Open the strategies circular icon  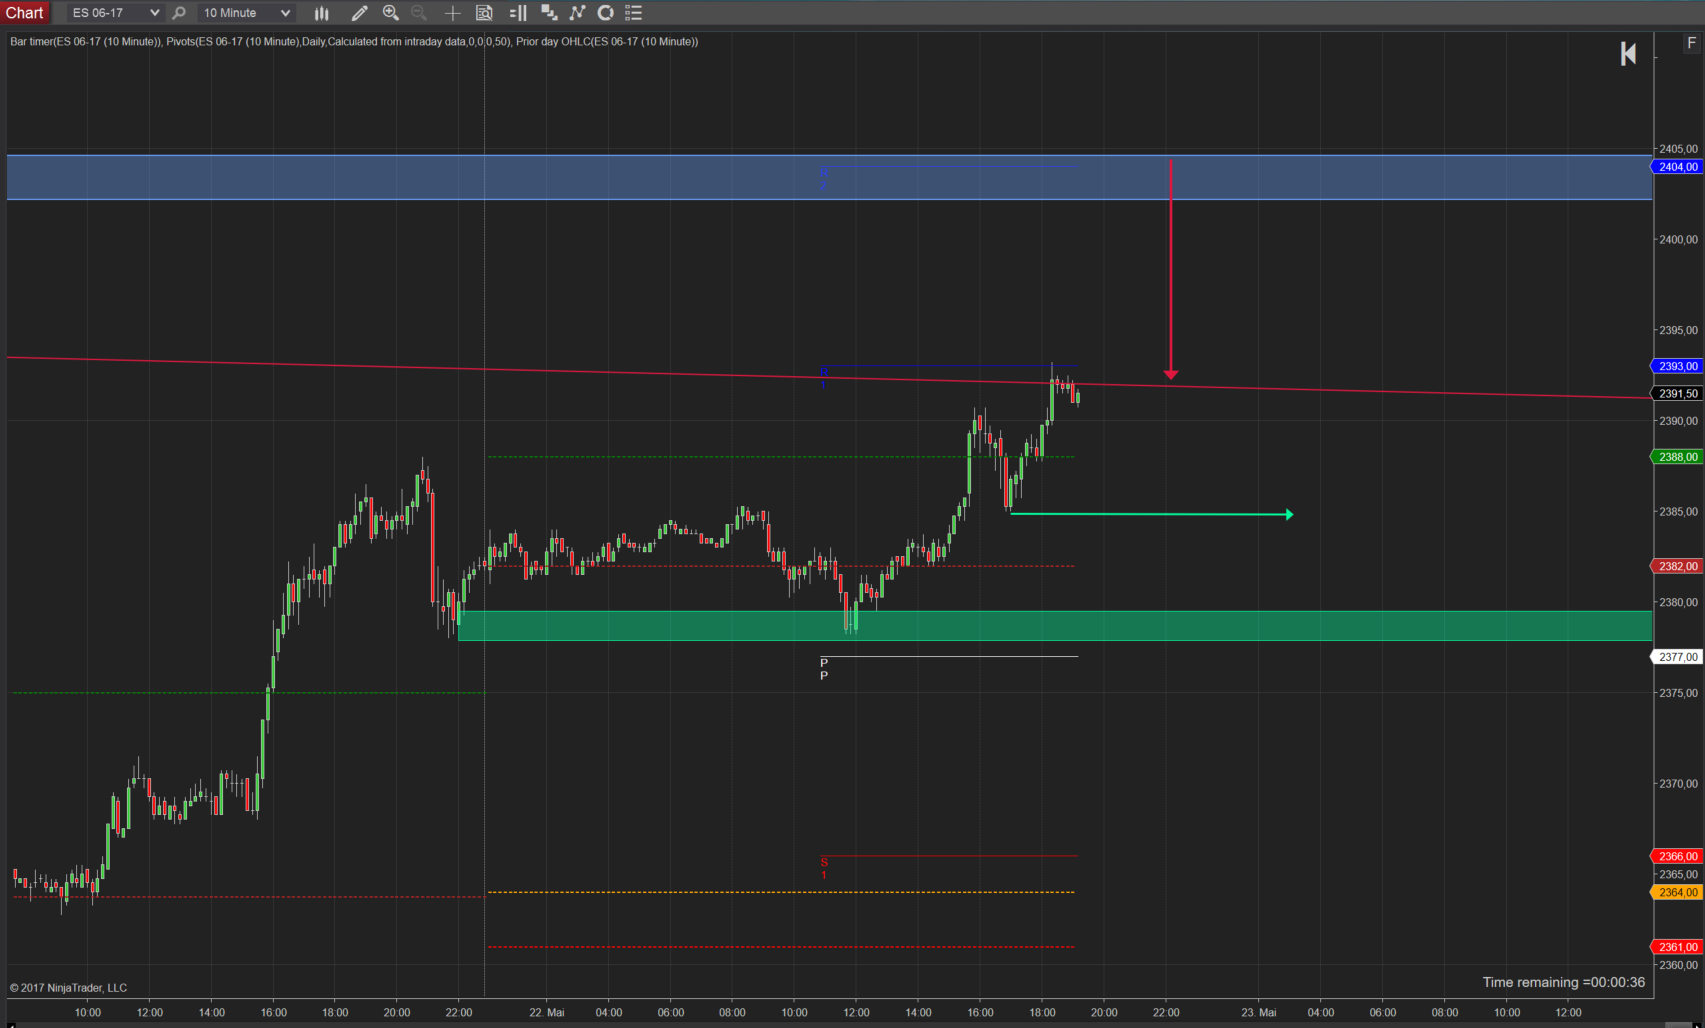point(605,13)
